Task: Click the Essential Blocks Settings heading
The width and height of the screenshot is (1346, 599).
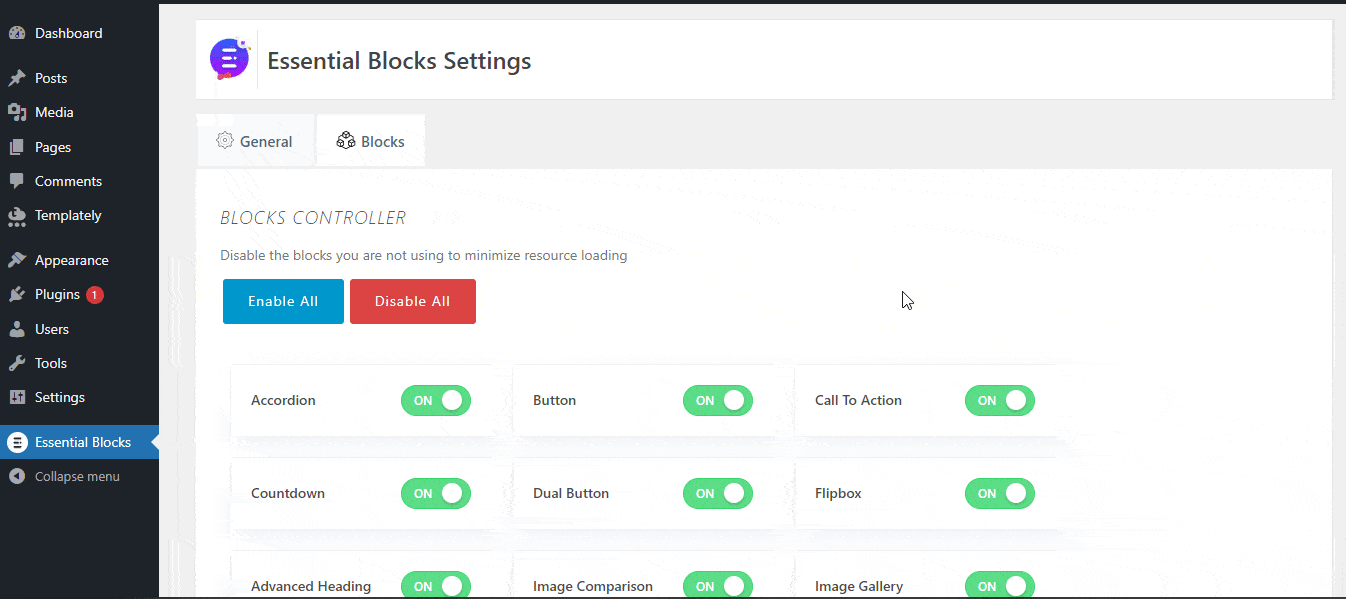Action: coord(399,61)
